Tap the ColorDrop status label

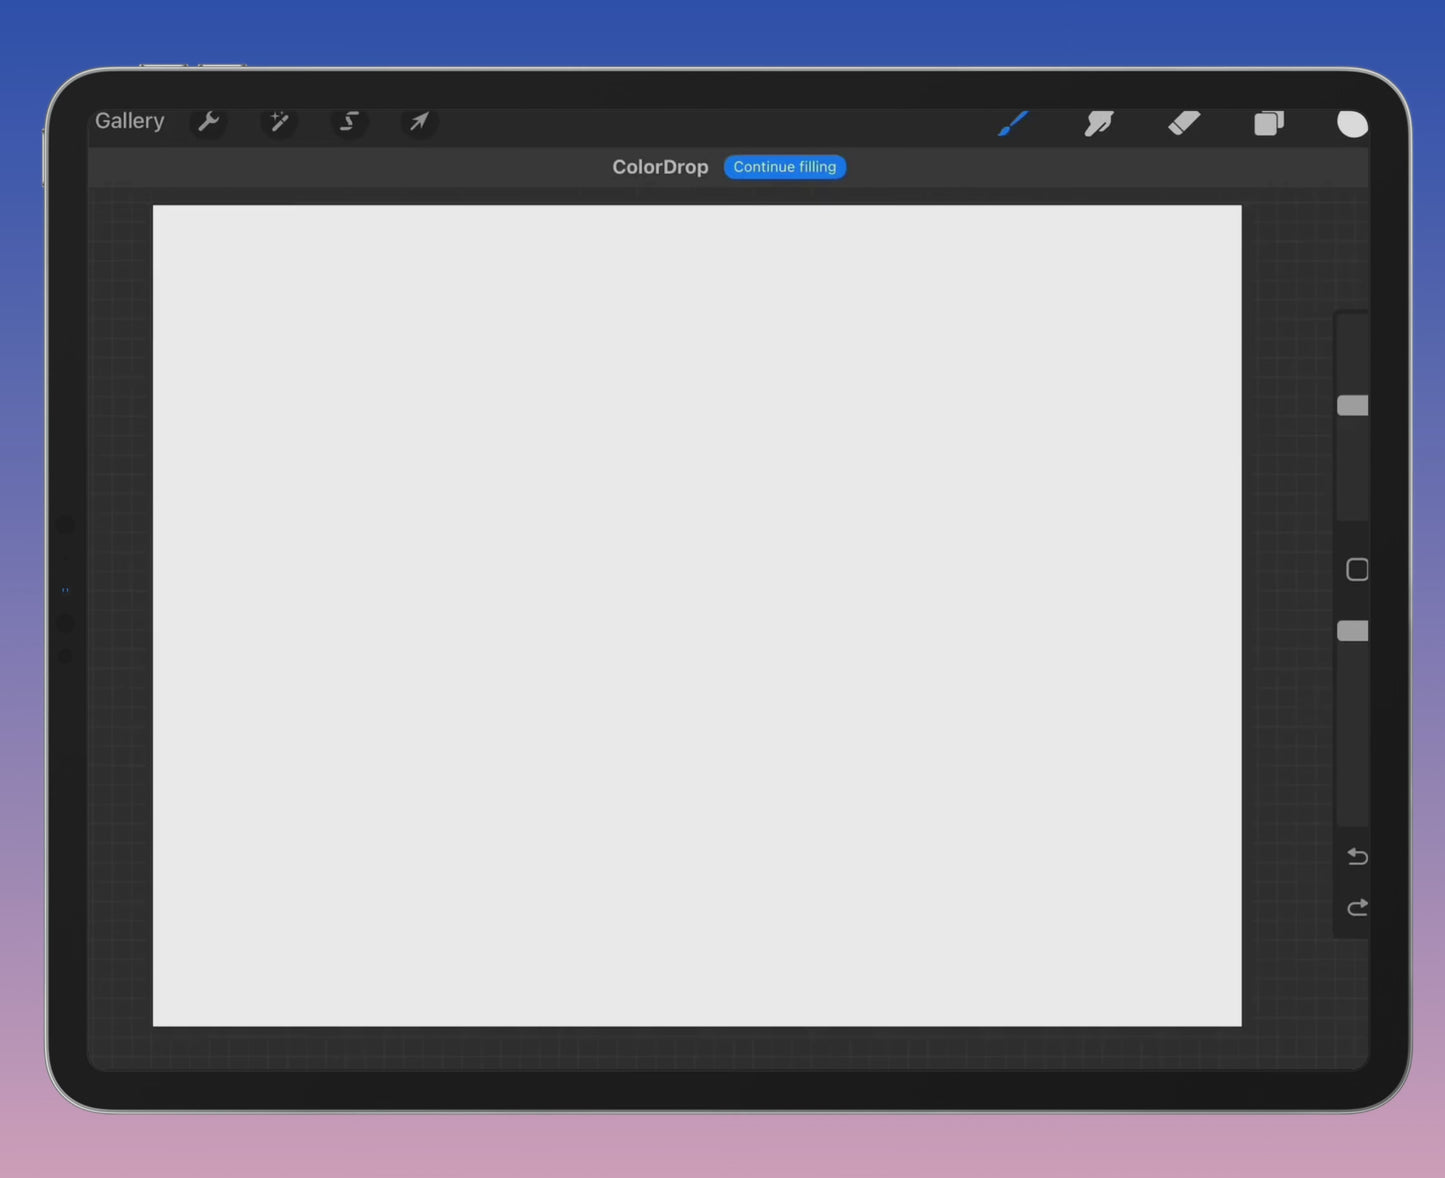pyautogui.click(x=660, y=166)
